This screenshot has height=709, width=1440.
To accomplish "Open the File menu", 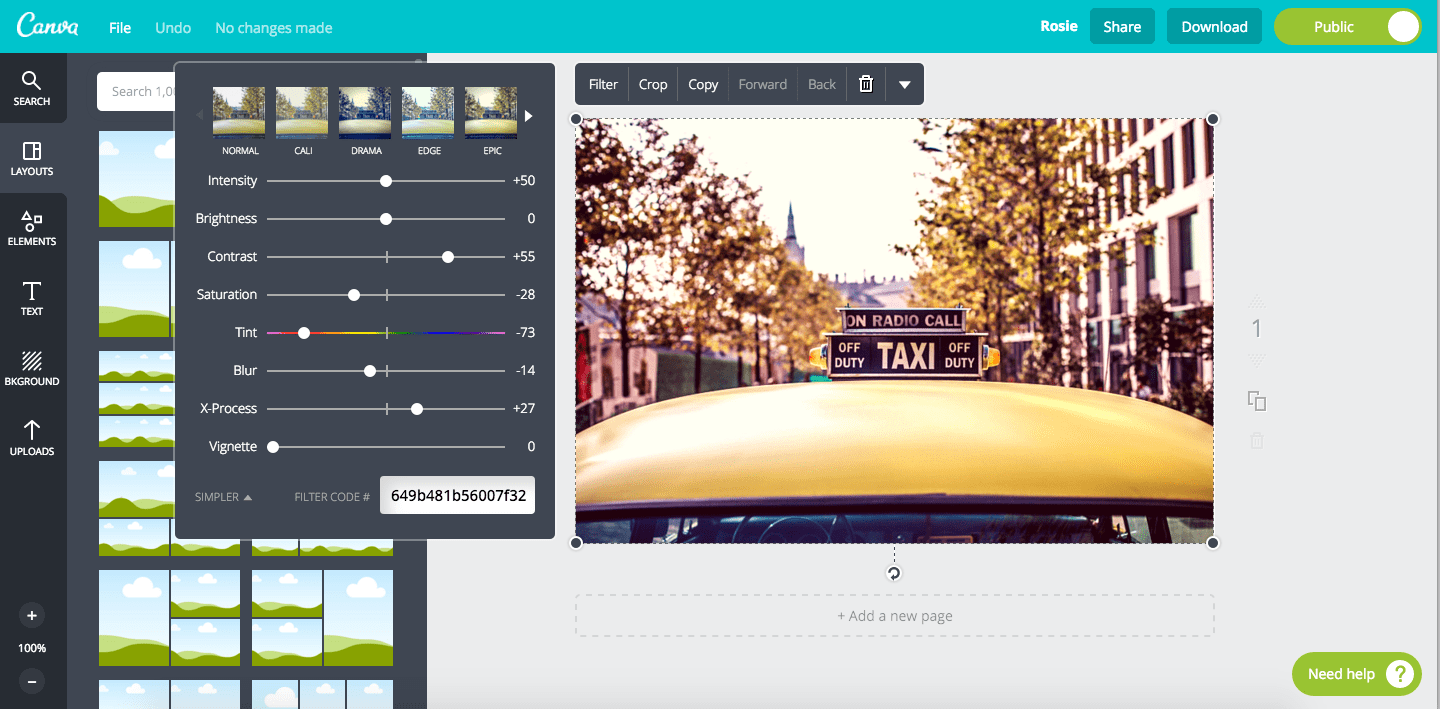I will tap(119, 27).
